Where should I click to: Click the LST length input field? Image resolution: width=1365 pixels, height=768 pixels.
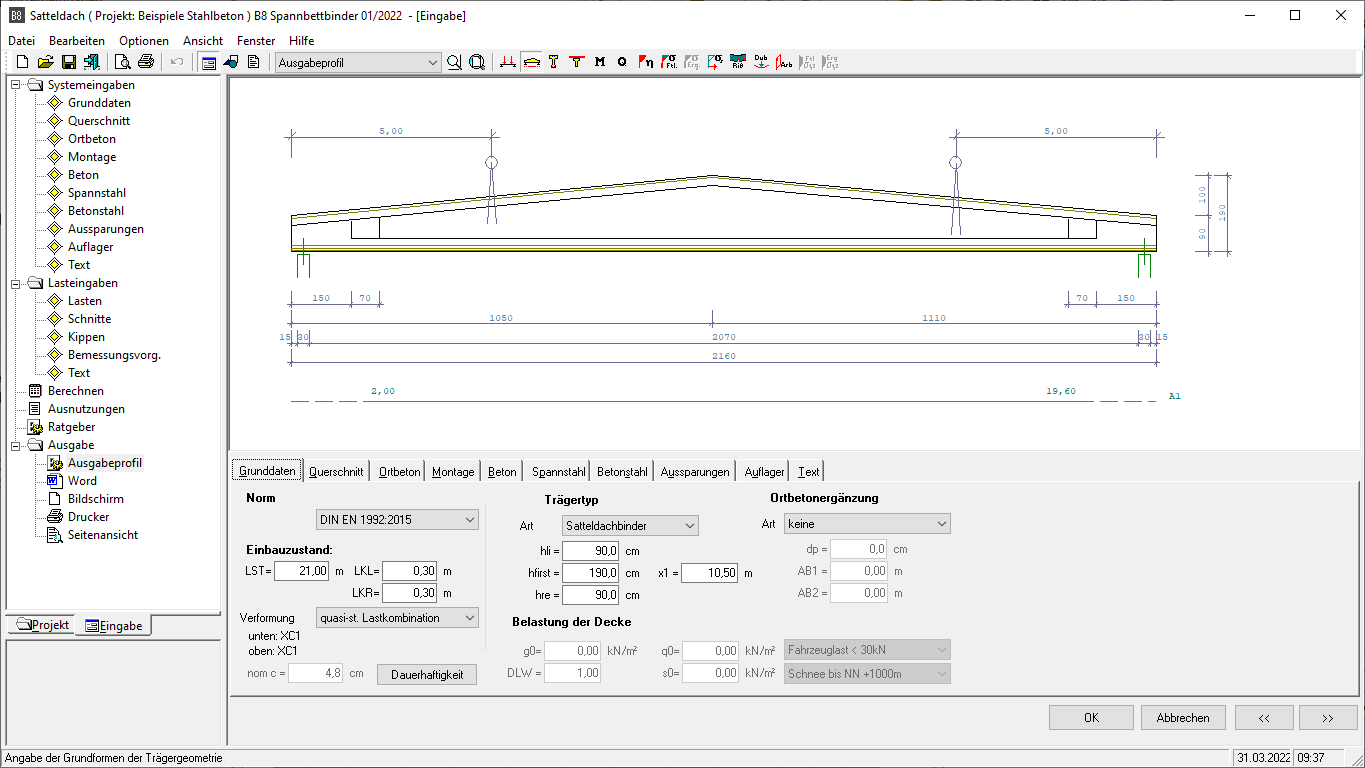[301, 571]
